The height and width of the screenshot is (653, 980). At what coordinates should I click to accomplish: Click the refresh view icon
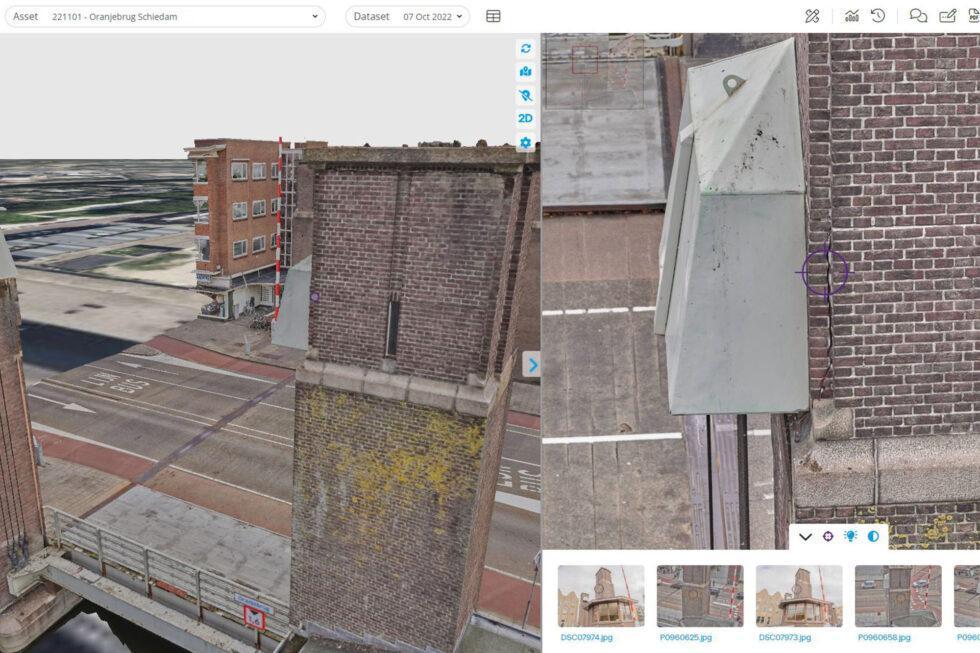525,49
